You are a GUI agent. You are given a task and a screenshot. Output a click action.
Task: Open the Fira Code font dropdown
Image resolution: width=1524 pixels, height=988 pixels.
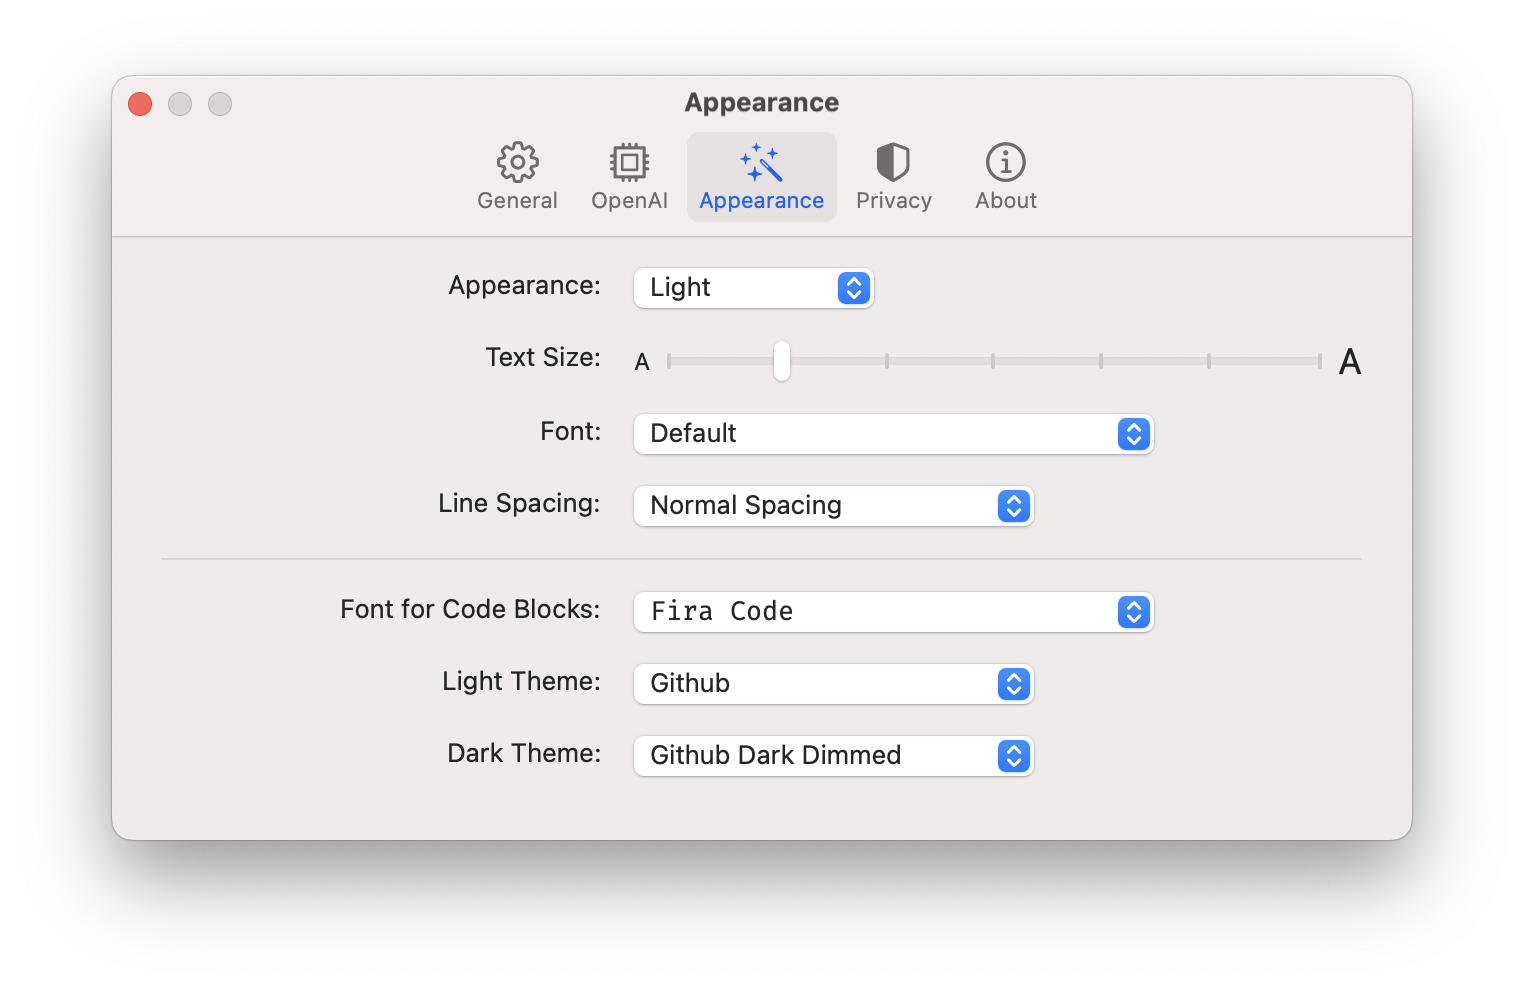(893, 612)
